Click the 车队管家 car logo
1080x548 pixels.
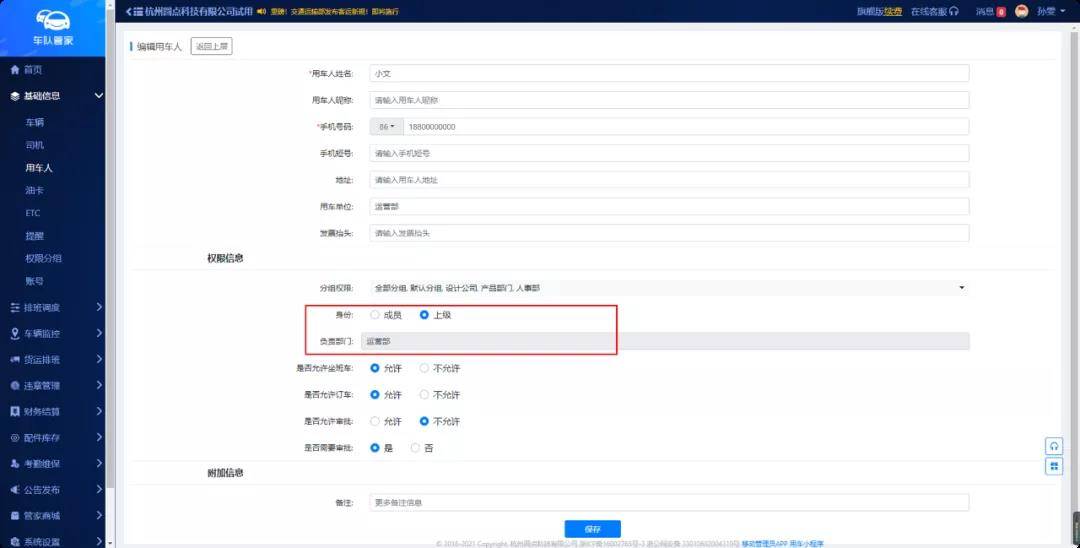(52, 21)
